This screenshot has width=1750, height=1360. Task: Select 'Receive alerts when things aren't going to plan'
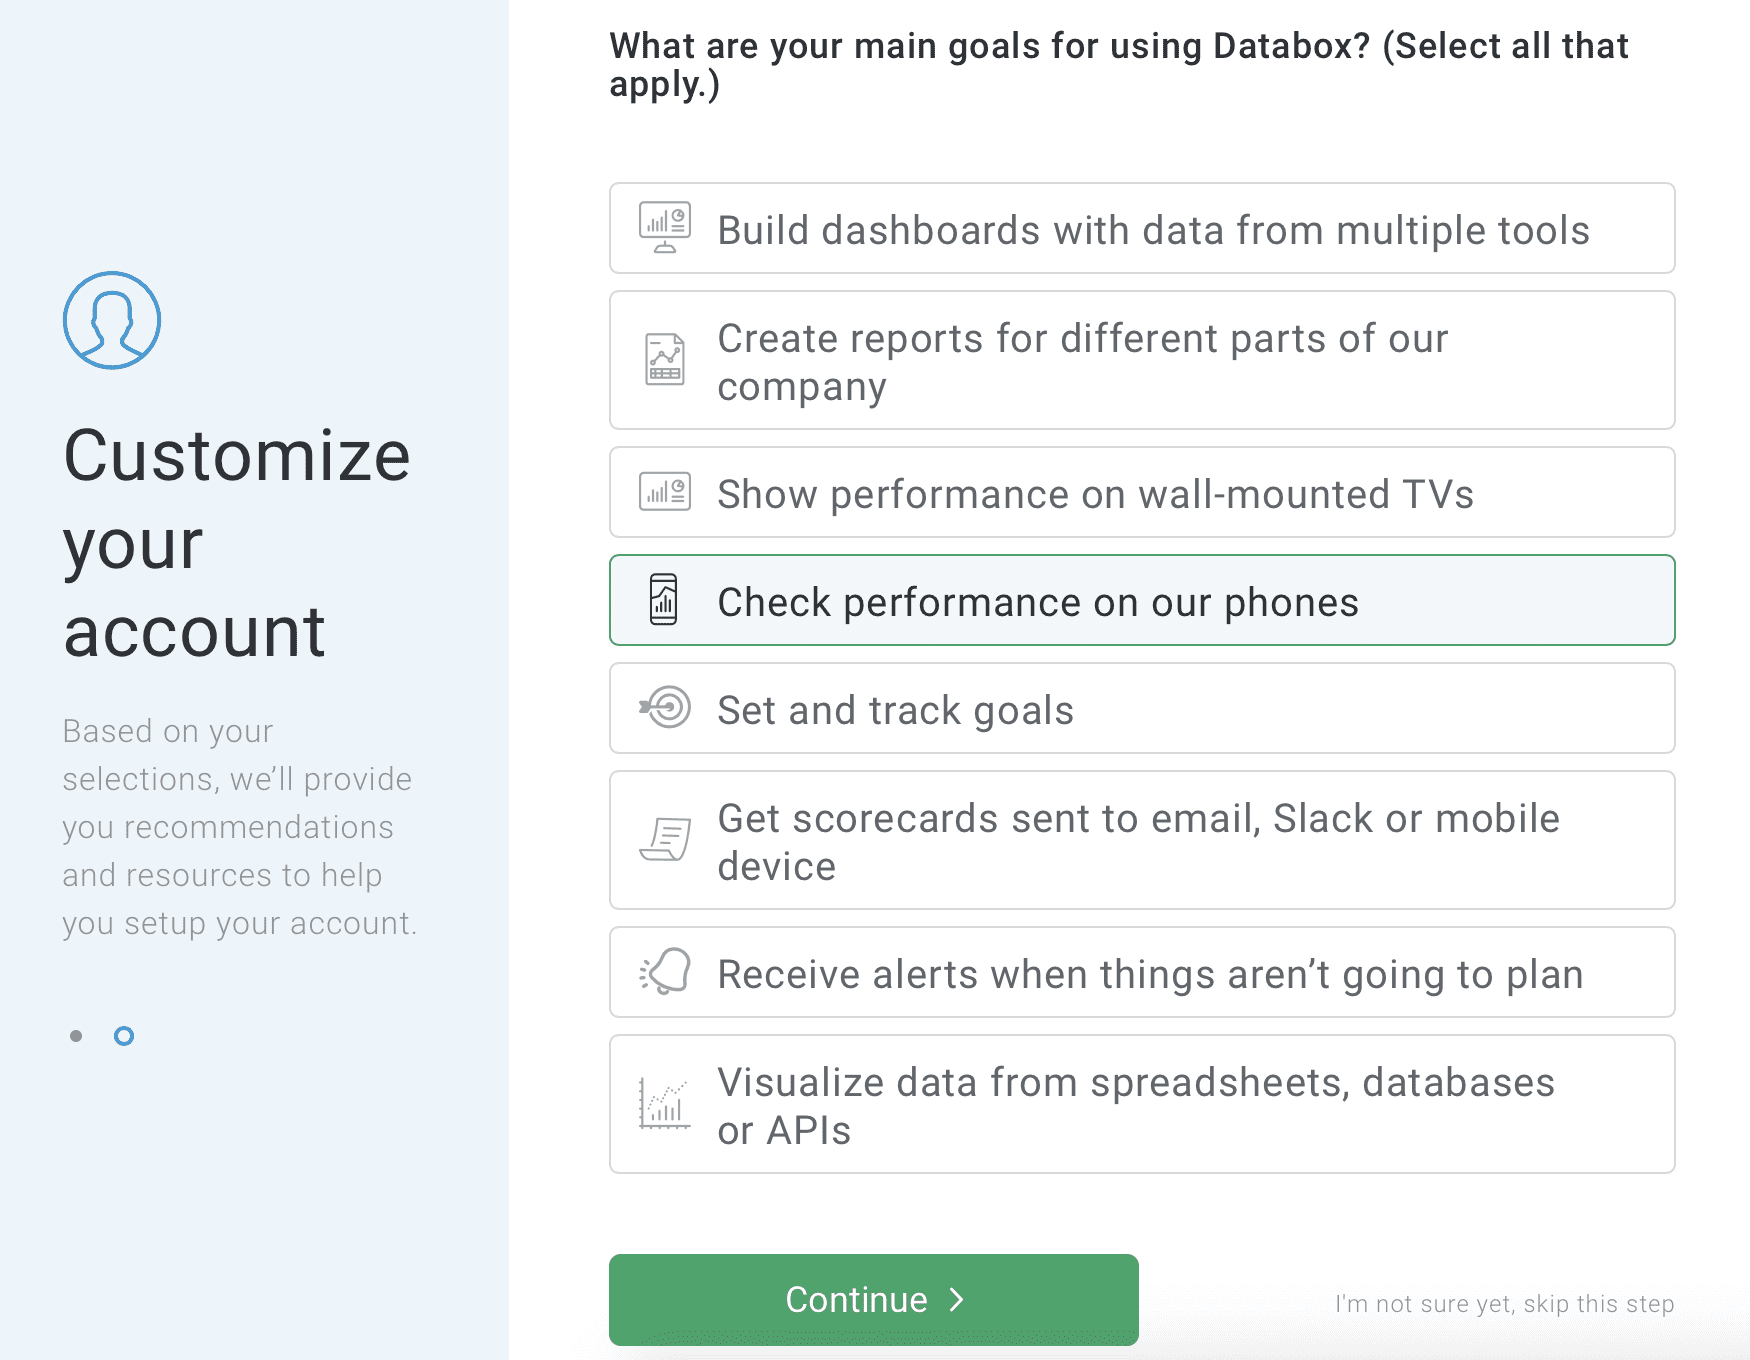(x=1140, y=972)
